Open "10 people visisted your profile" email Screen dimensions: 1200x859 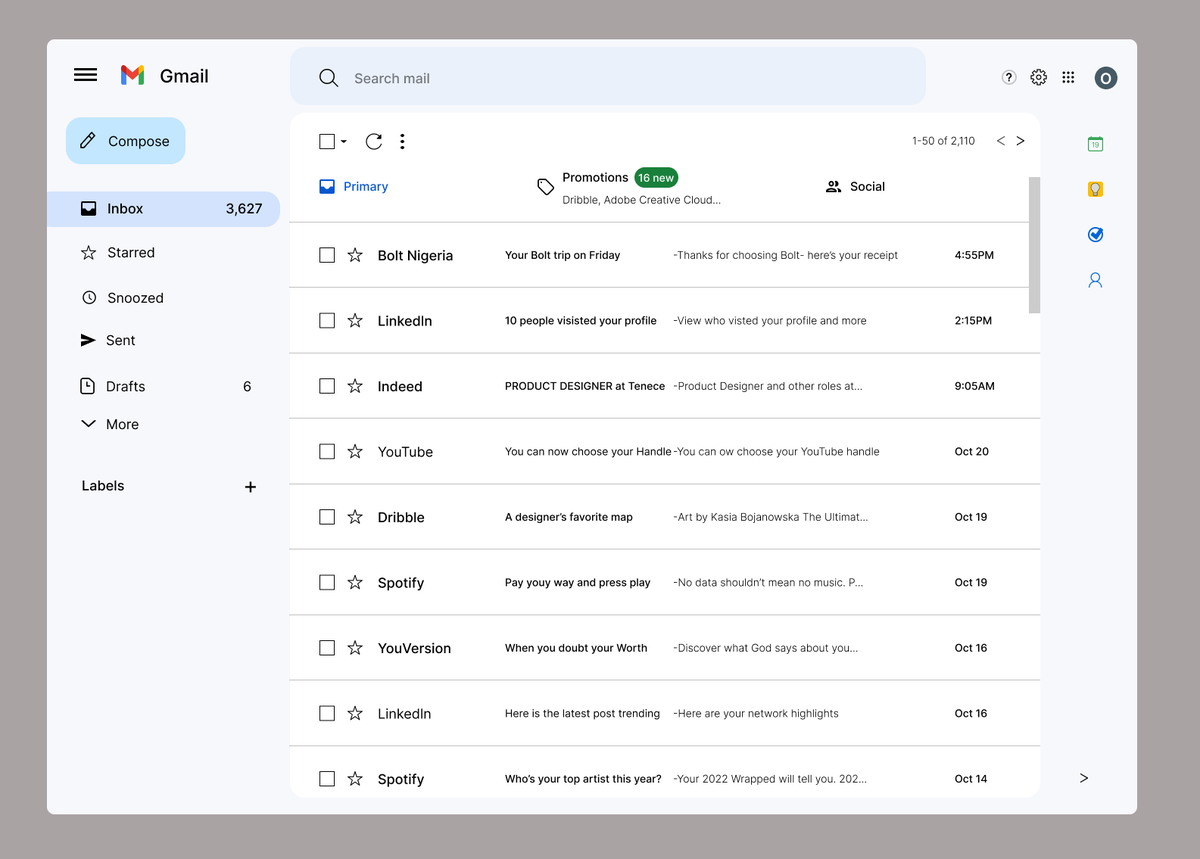(x=581, y=321)
